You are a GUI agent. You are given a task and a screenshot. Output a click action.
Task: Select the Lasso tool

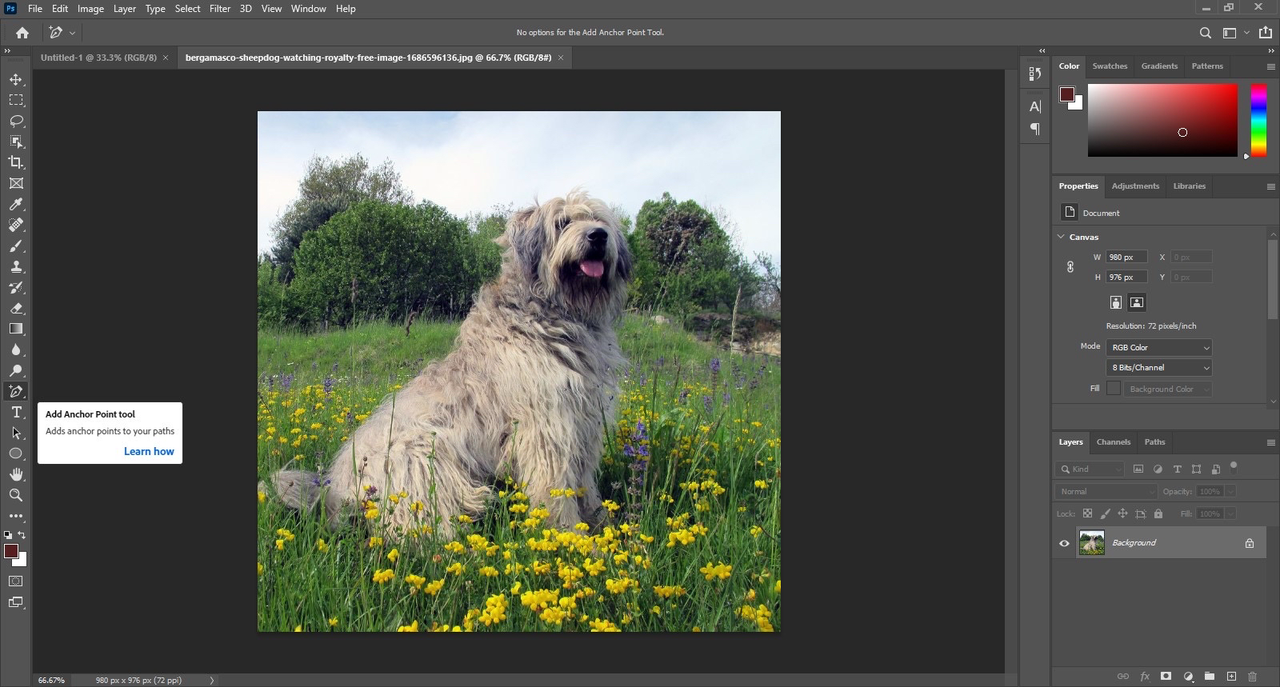click(x=16, y=121)
